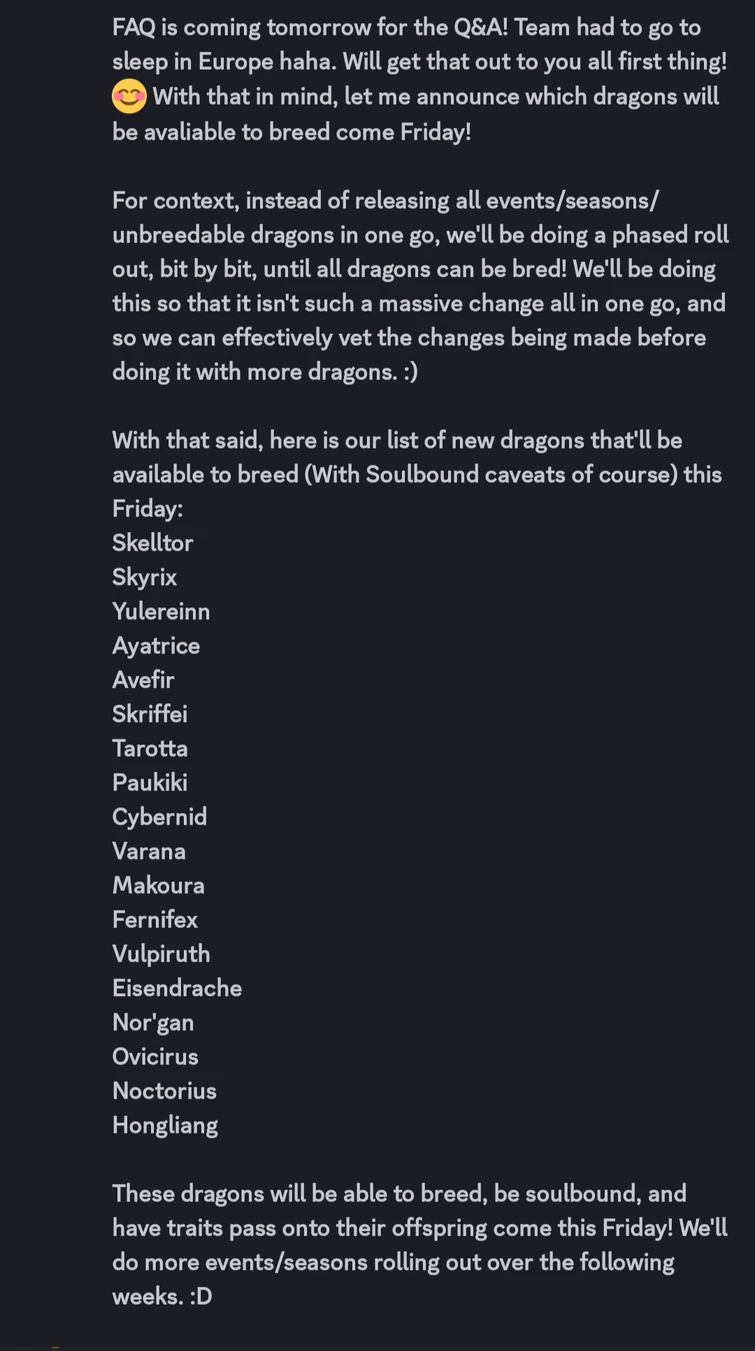Click Hongliang at the list's end
This screenshot has width=755, height=1351.
165,1125
